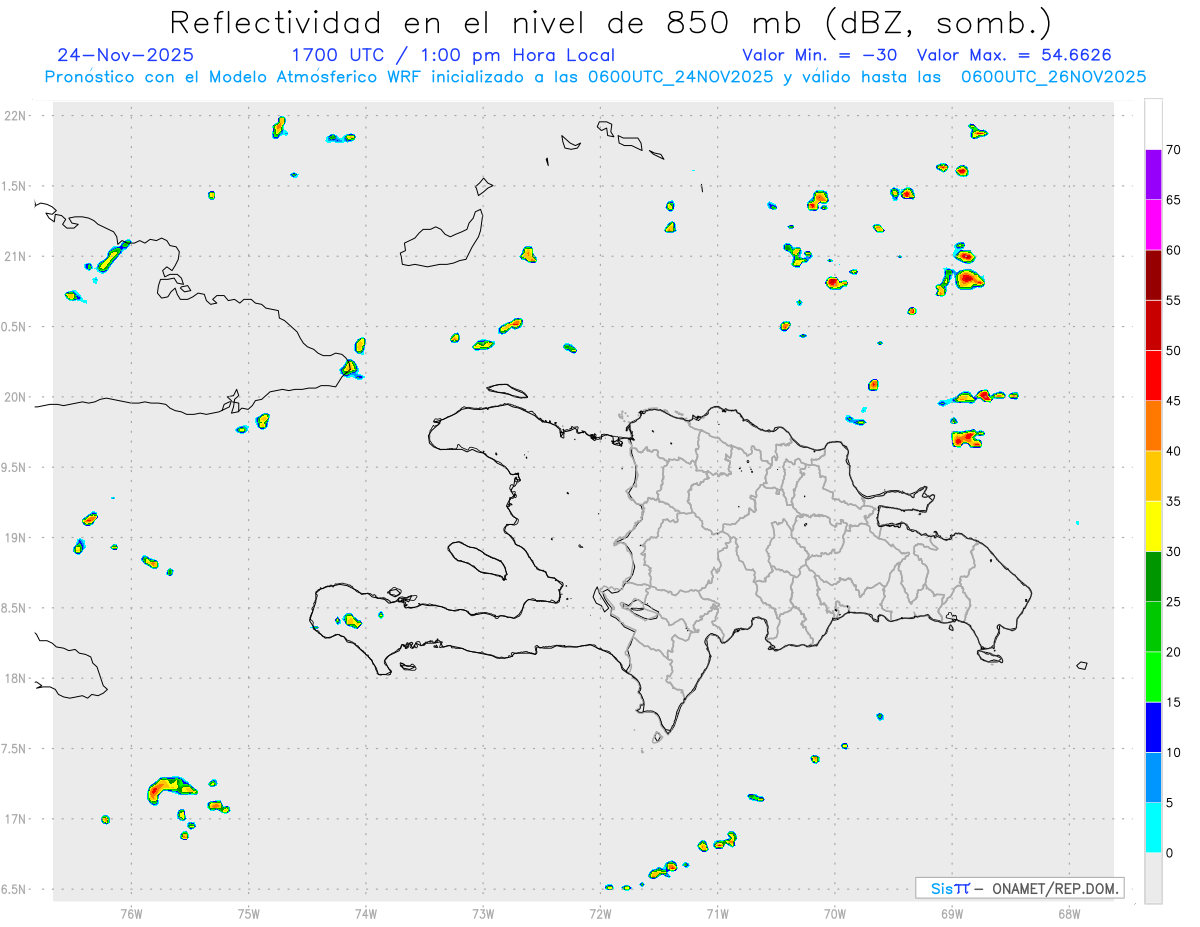Pick the dark green 25-30 dBZ band

(1153, 577)
